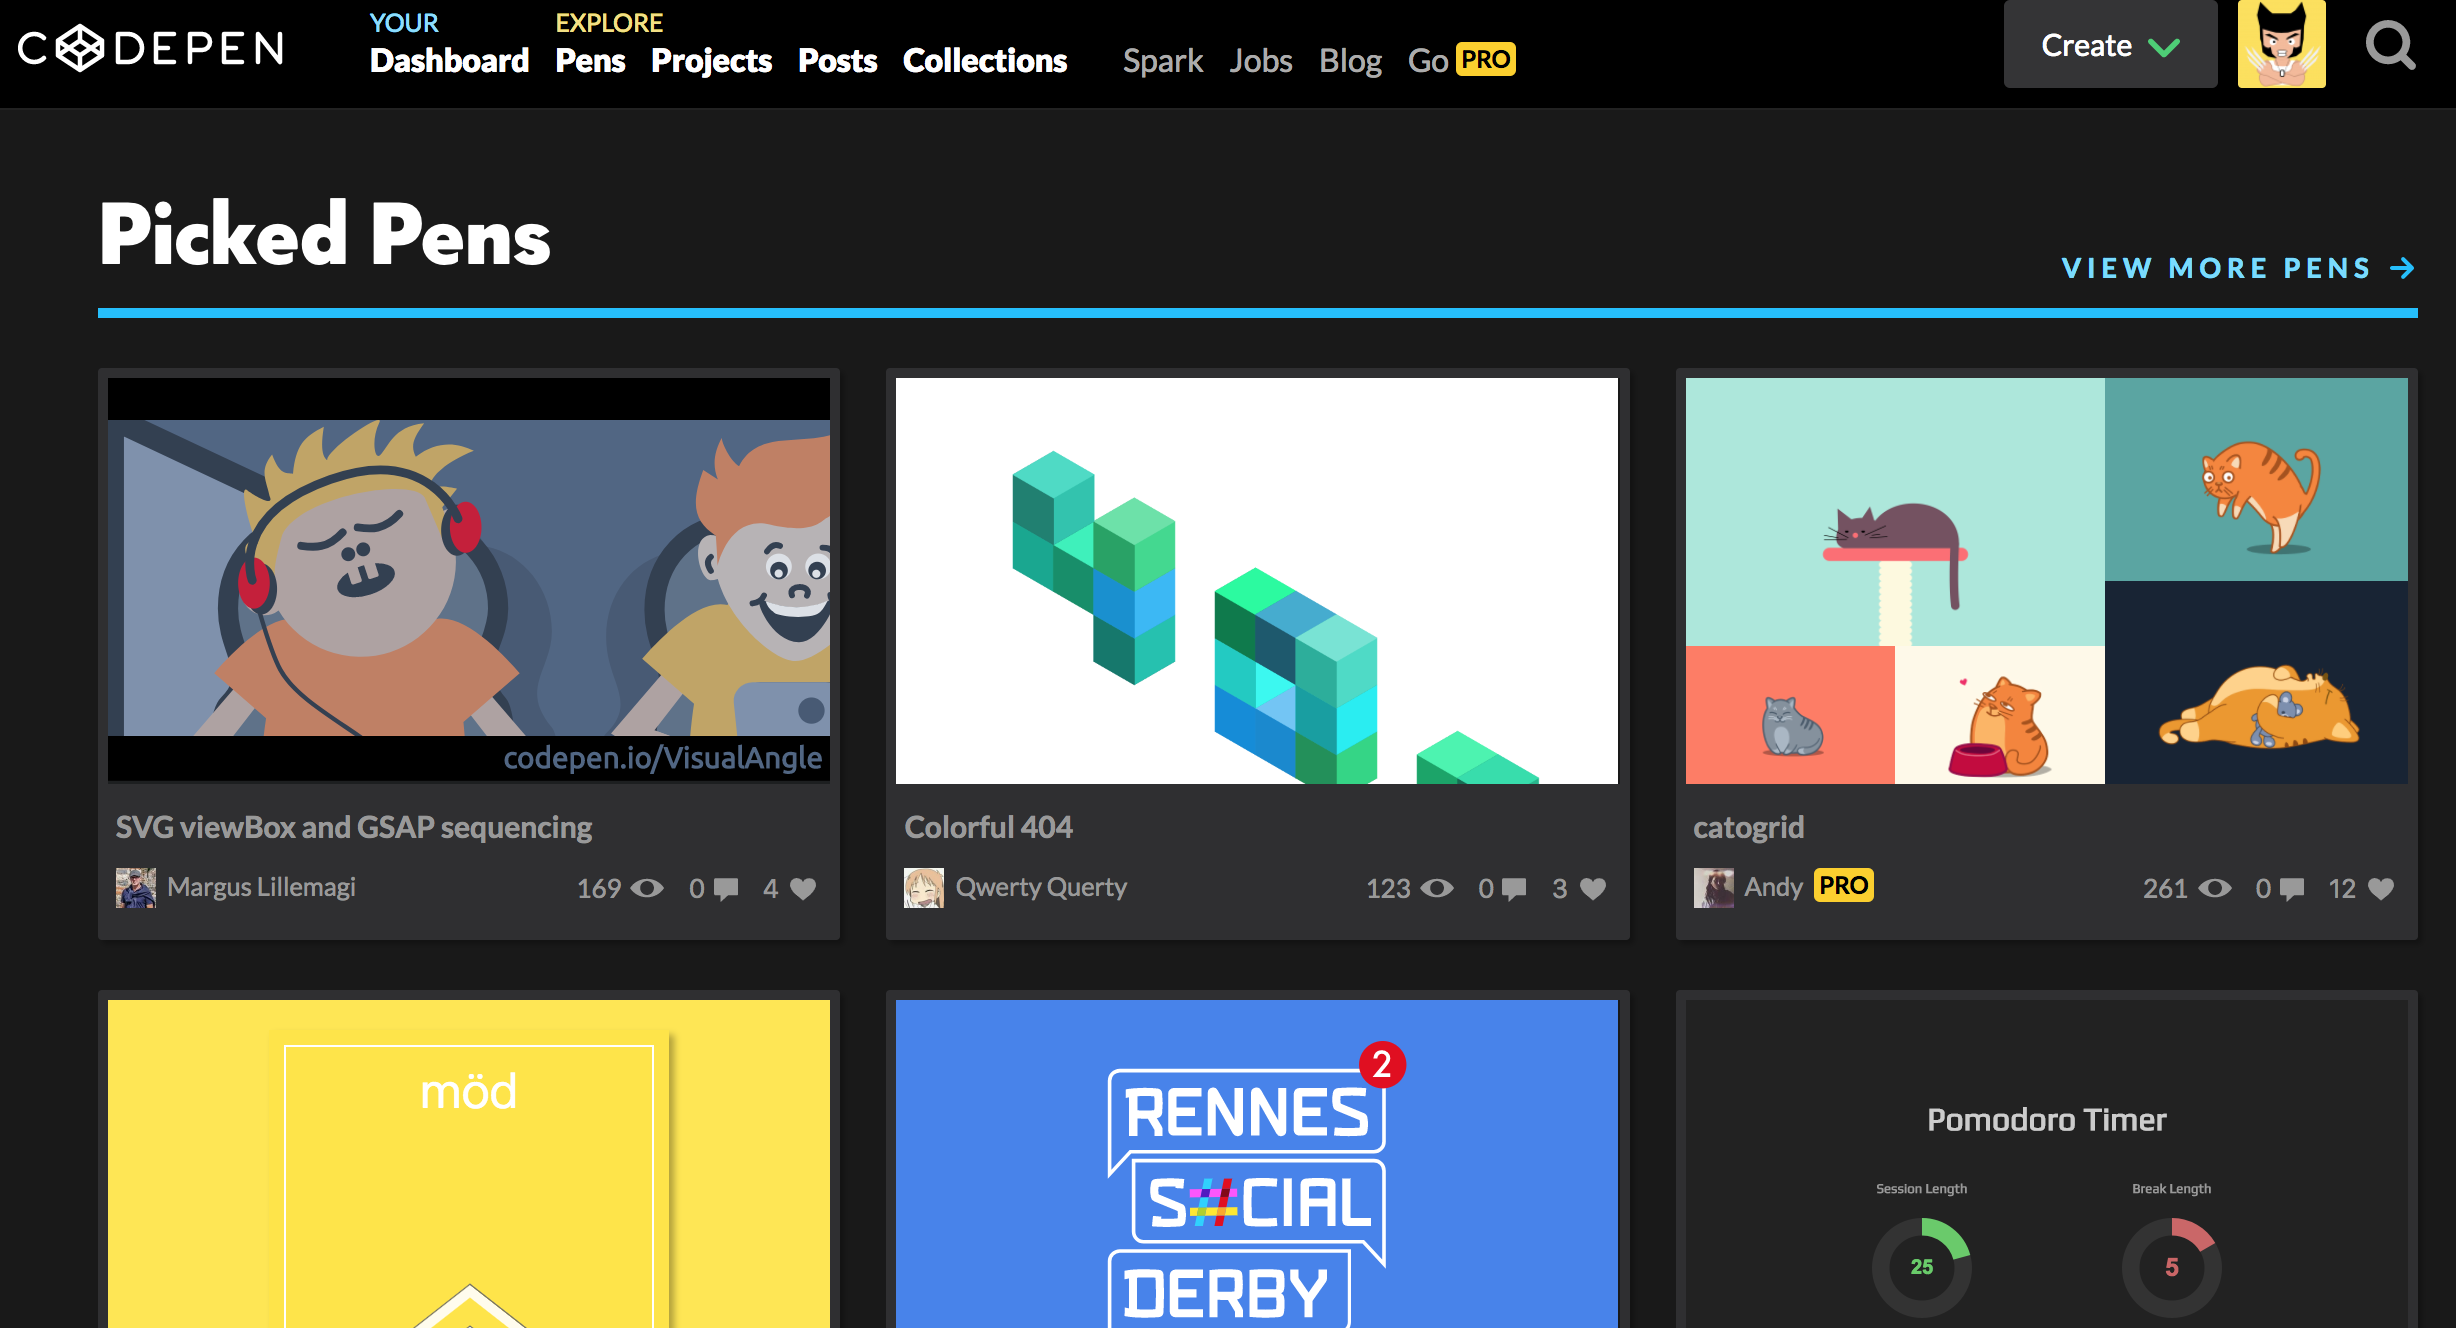Click the Go PRO link
This screenshot has height=1328, width=2456.
[x=1461, y=61]
